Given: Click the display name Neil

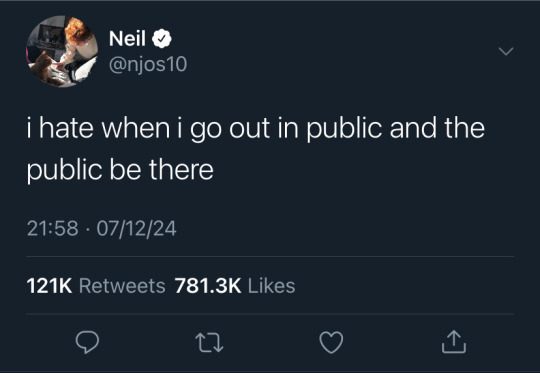Looking at the screenshot, I should click(127, 38).
